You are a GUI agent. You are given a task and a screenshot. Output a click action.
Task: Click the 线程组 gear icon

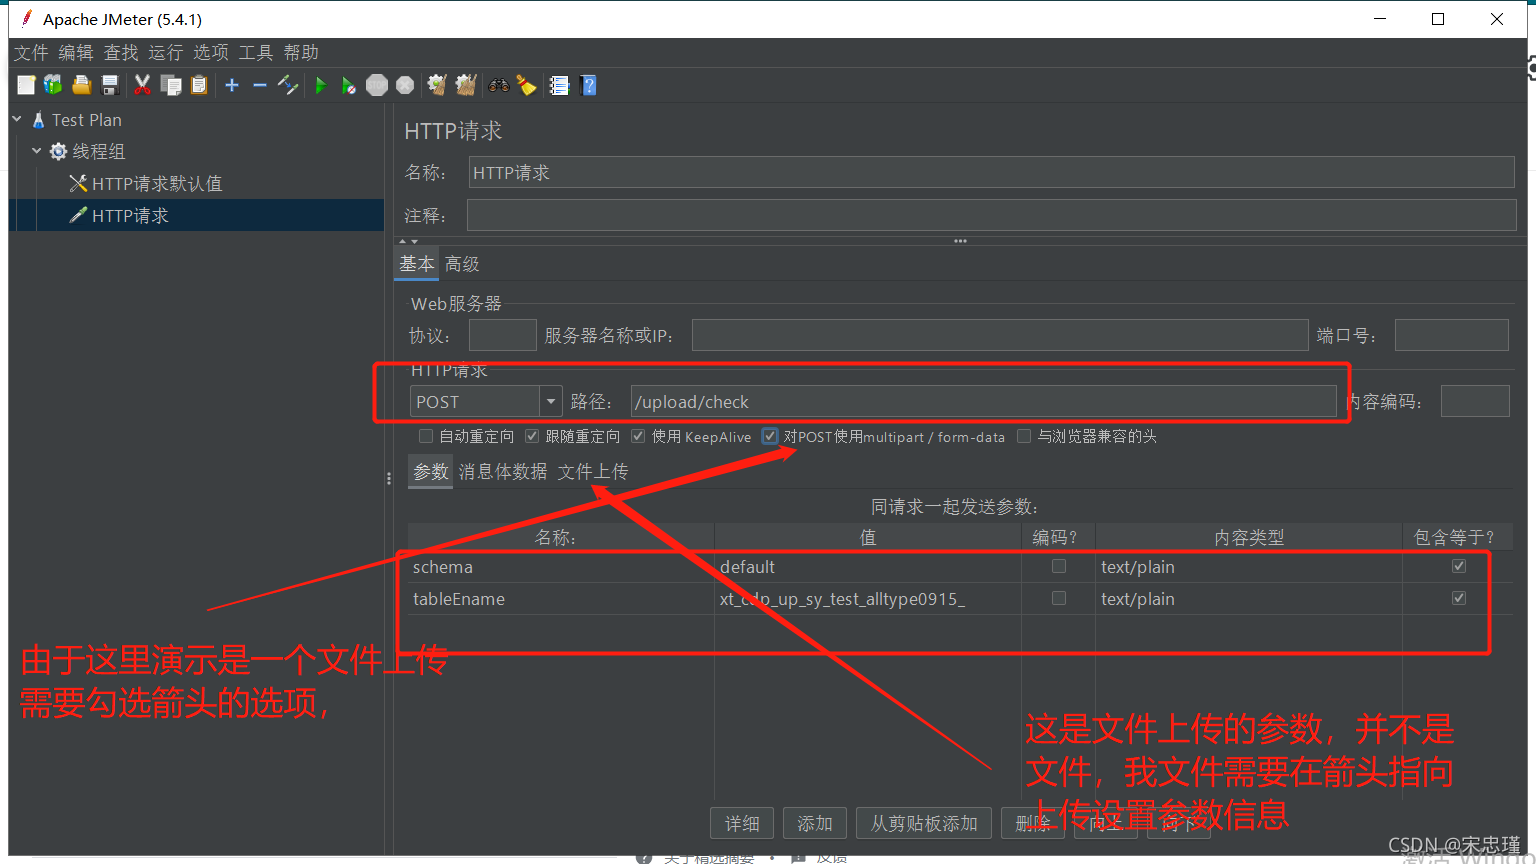coord(58,151)
